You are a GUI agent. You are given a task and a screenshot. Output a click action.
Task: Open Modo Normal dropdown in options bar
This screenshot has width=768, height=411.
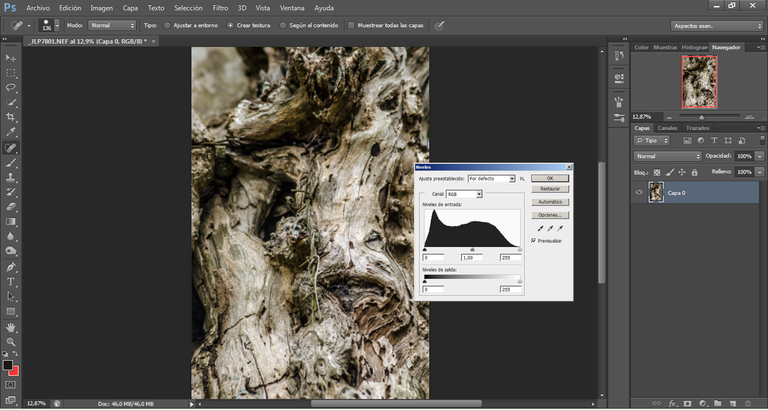112,25
